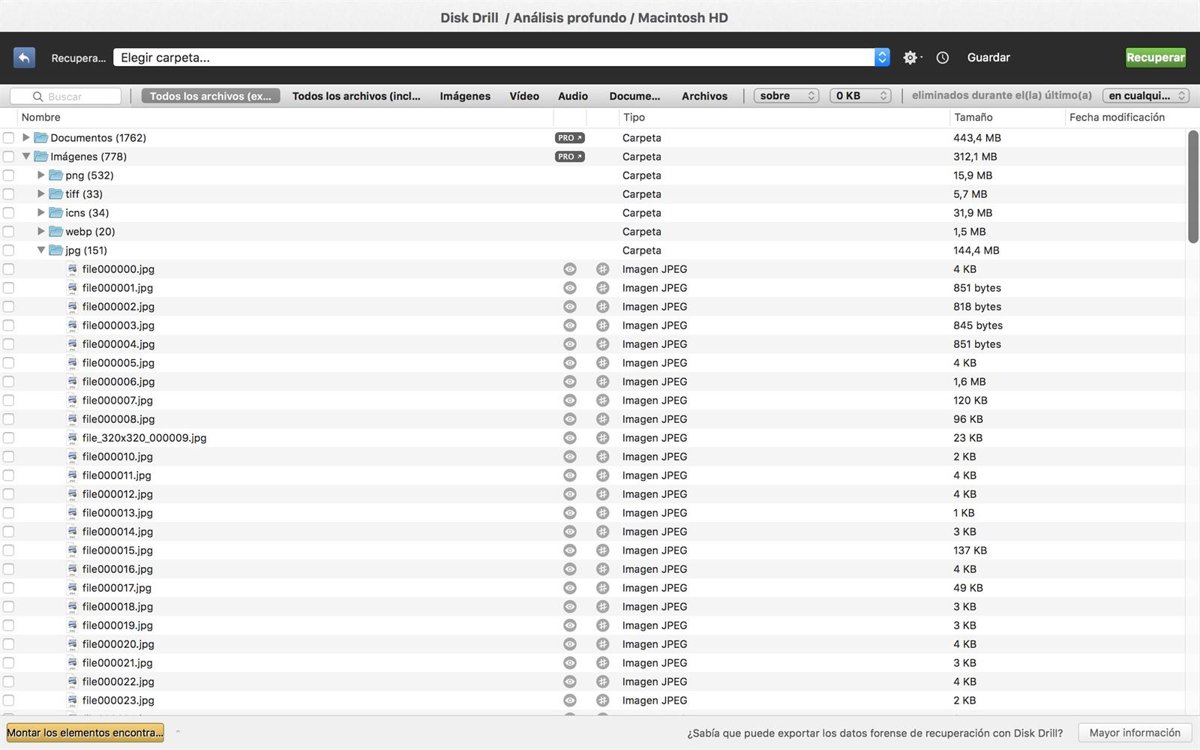Collapse the jpg (151) folder

(41, 250)
